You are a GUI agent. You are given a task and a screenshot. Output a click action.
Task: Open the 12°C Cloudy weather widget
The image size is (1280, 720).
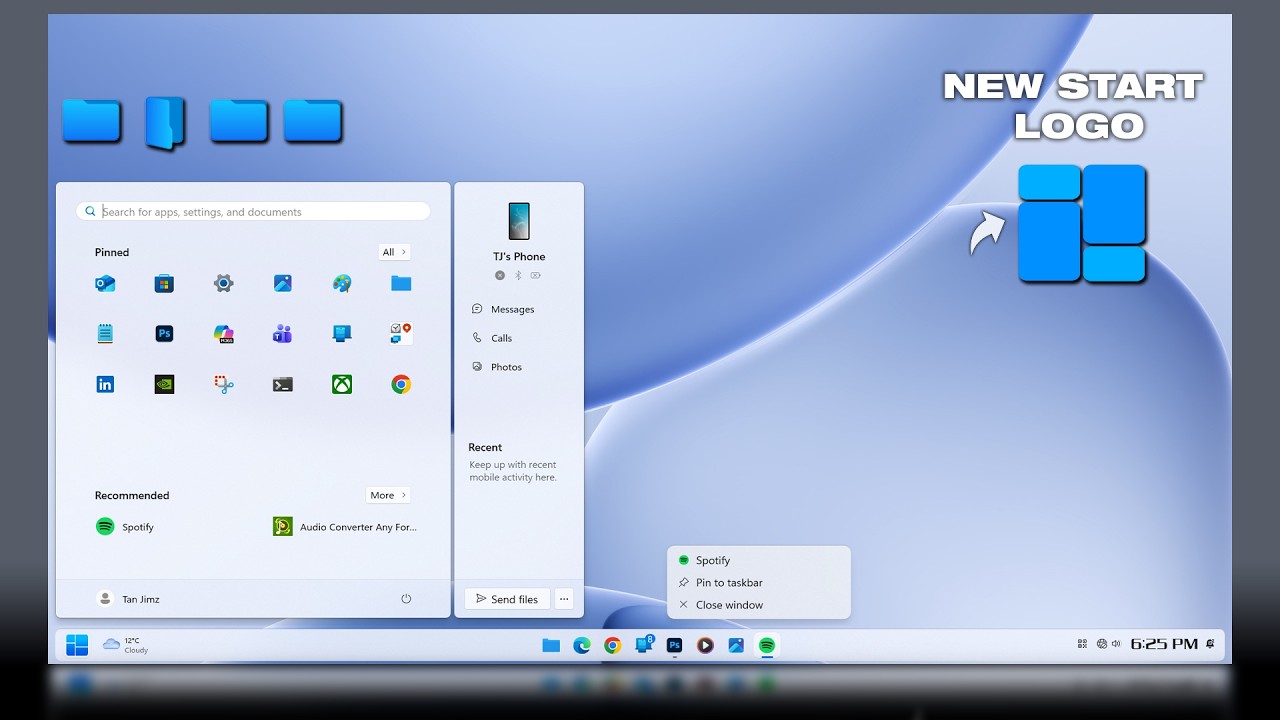(x=125, y=645)
